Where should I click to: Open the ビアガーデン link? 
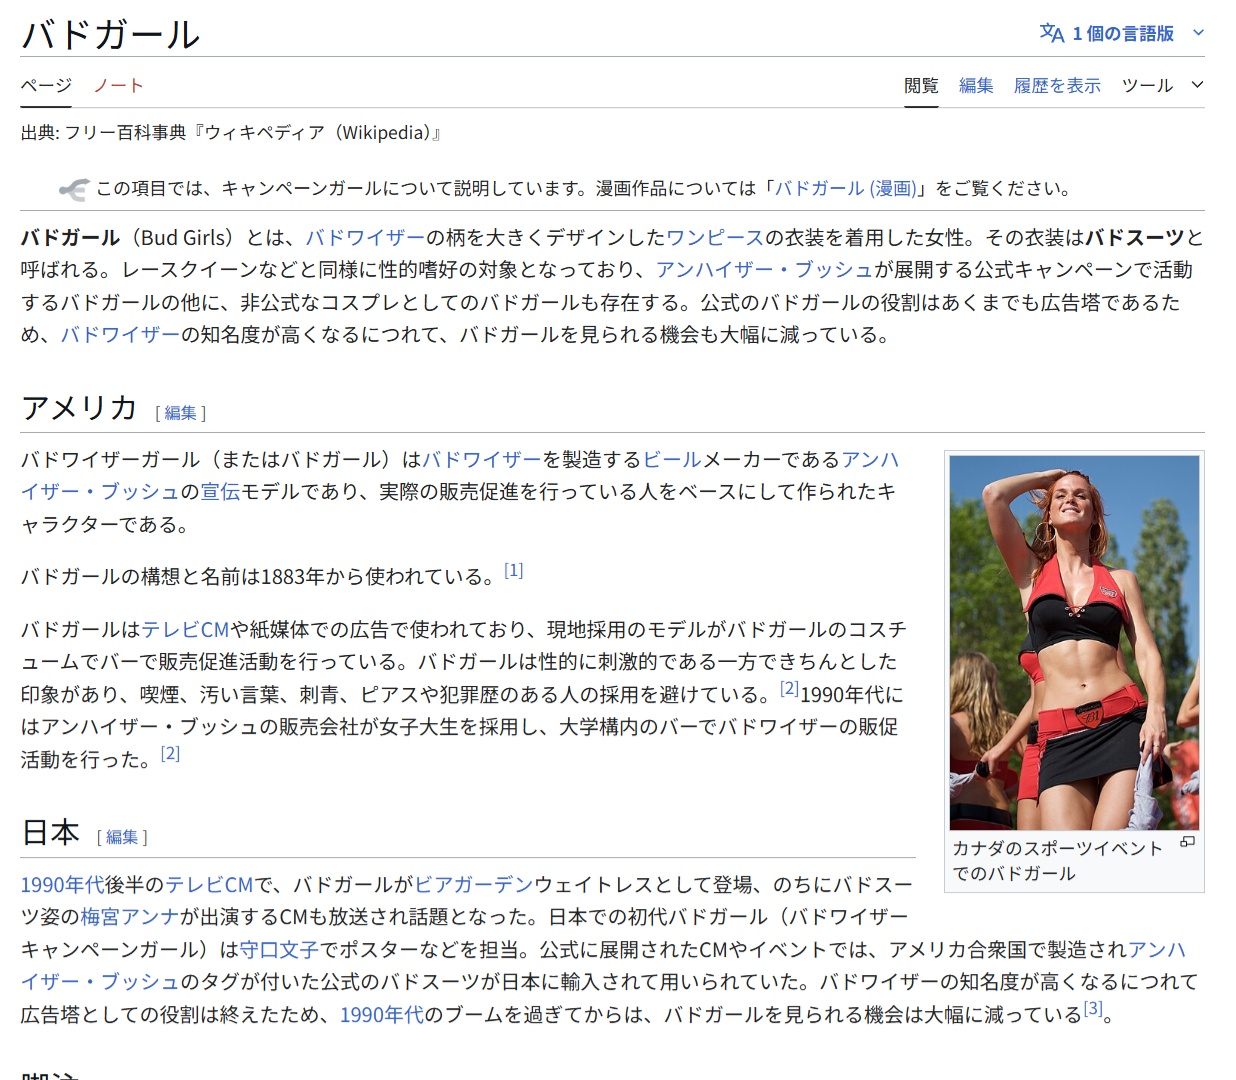473,885
